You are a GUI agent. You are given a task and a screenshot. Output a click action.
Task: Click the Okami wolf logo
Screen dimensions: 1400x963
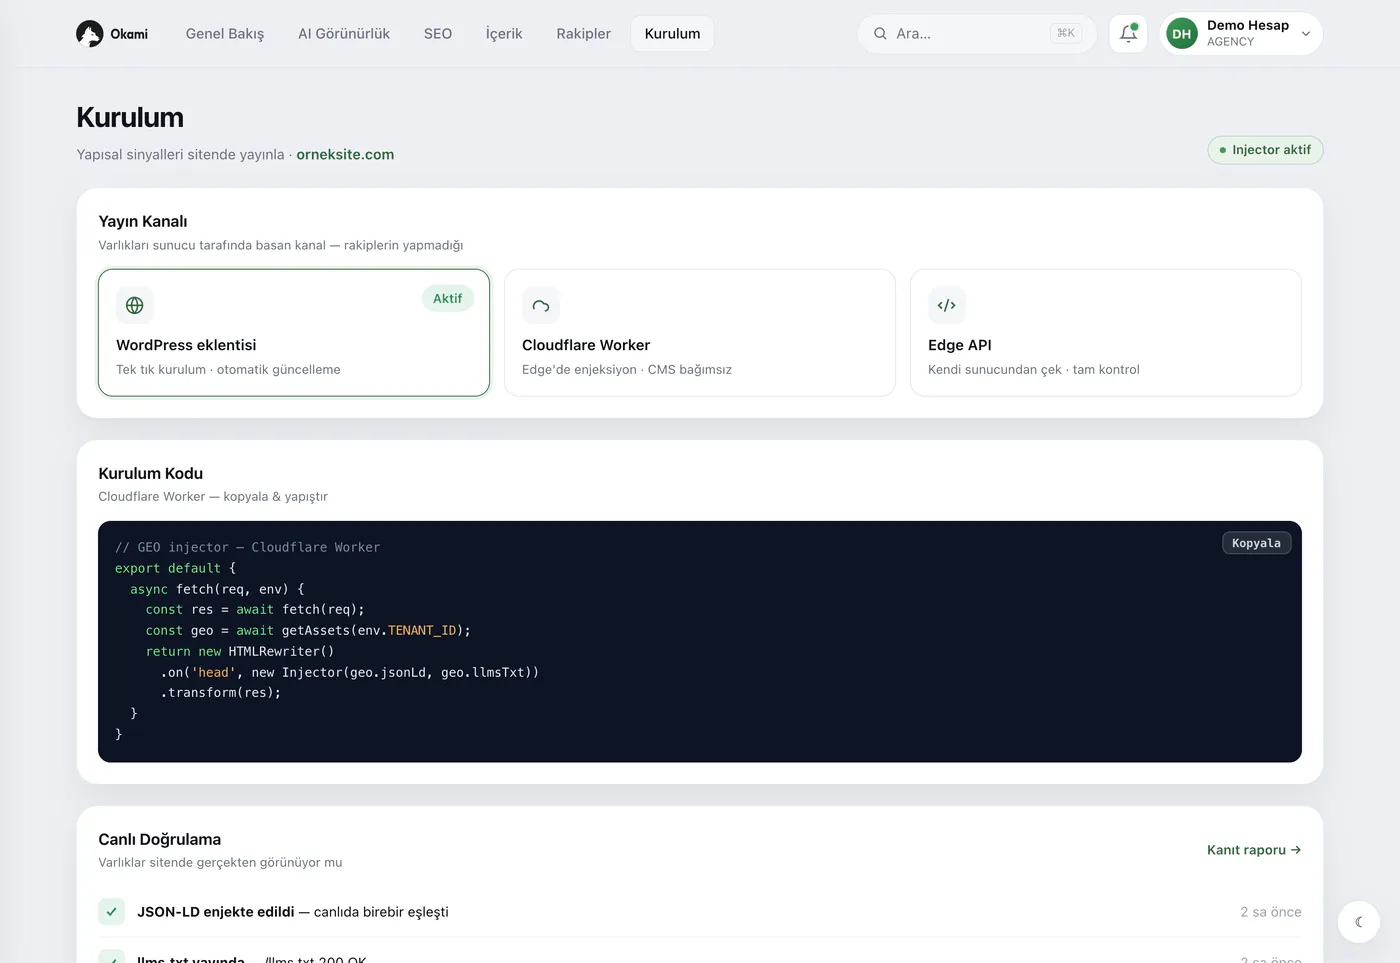pyautogui.click(x=90, y=34)
